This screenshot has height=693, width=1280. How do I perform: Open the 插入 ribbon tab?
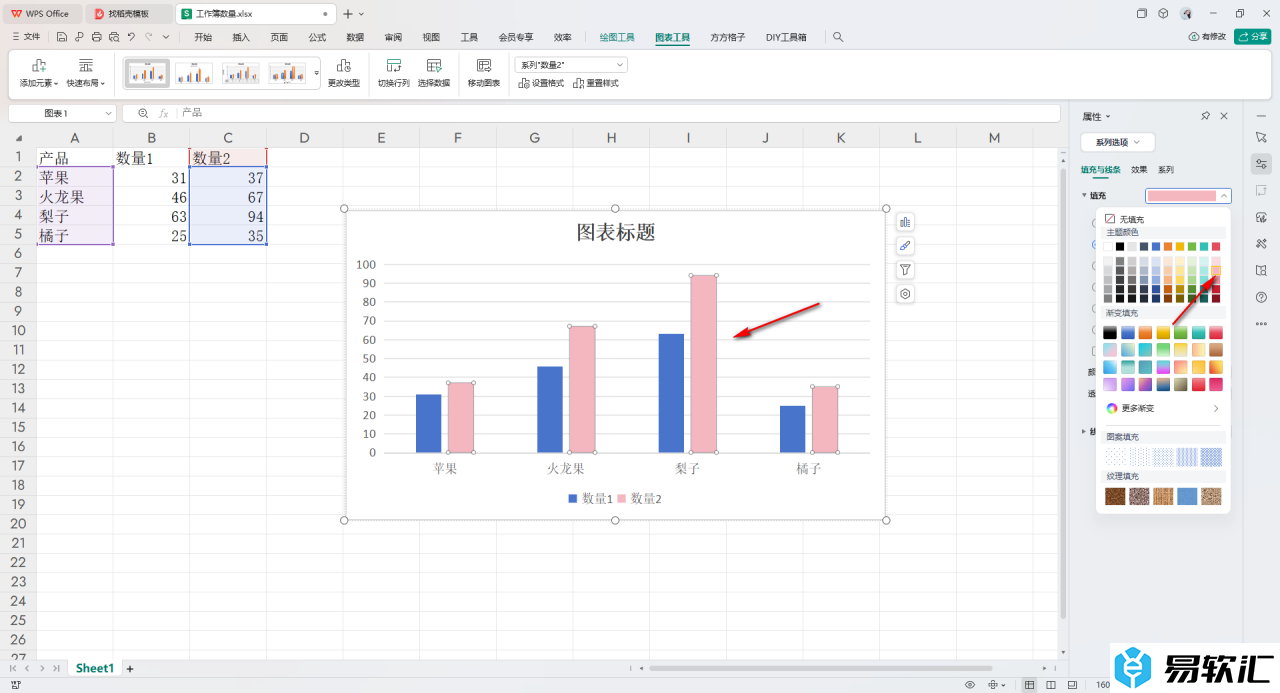(241, 37)
